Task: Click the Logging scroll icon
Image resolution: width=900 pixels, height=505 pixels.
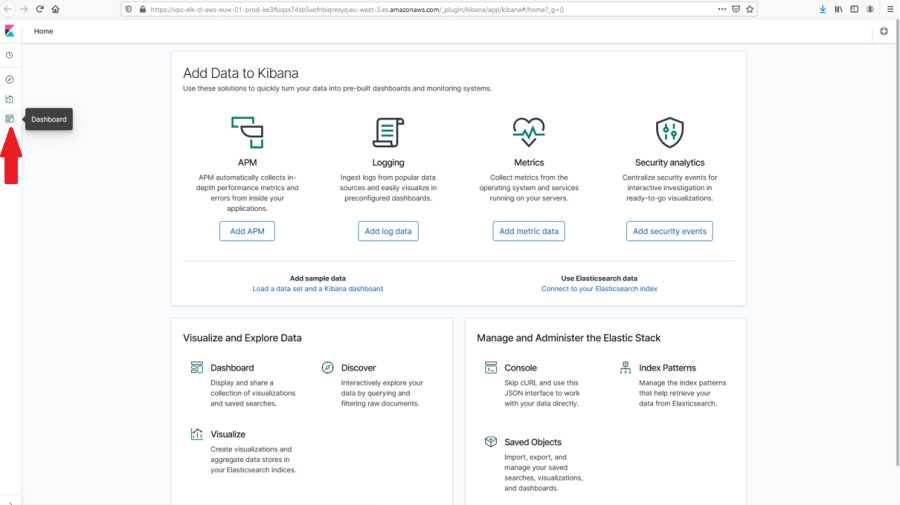Action: click(388, 132)
